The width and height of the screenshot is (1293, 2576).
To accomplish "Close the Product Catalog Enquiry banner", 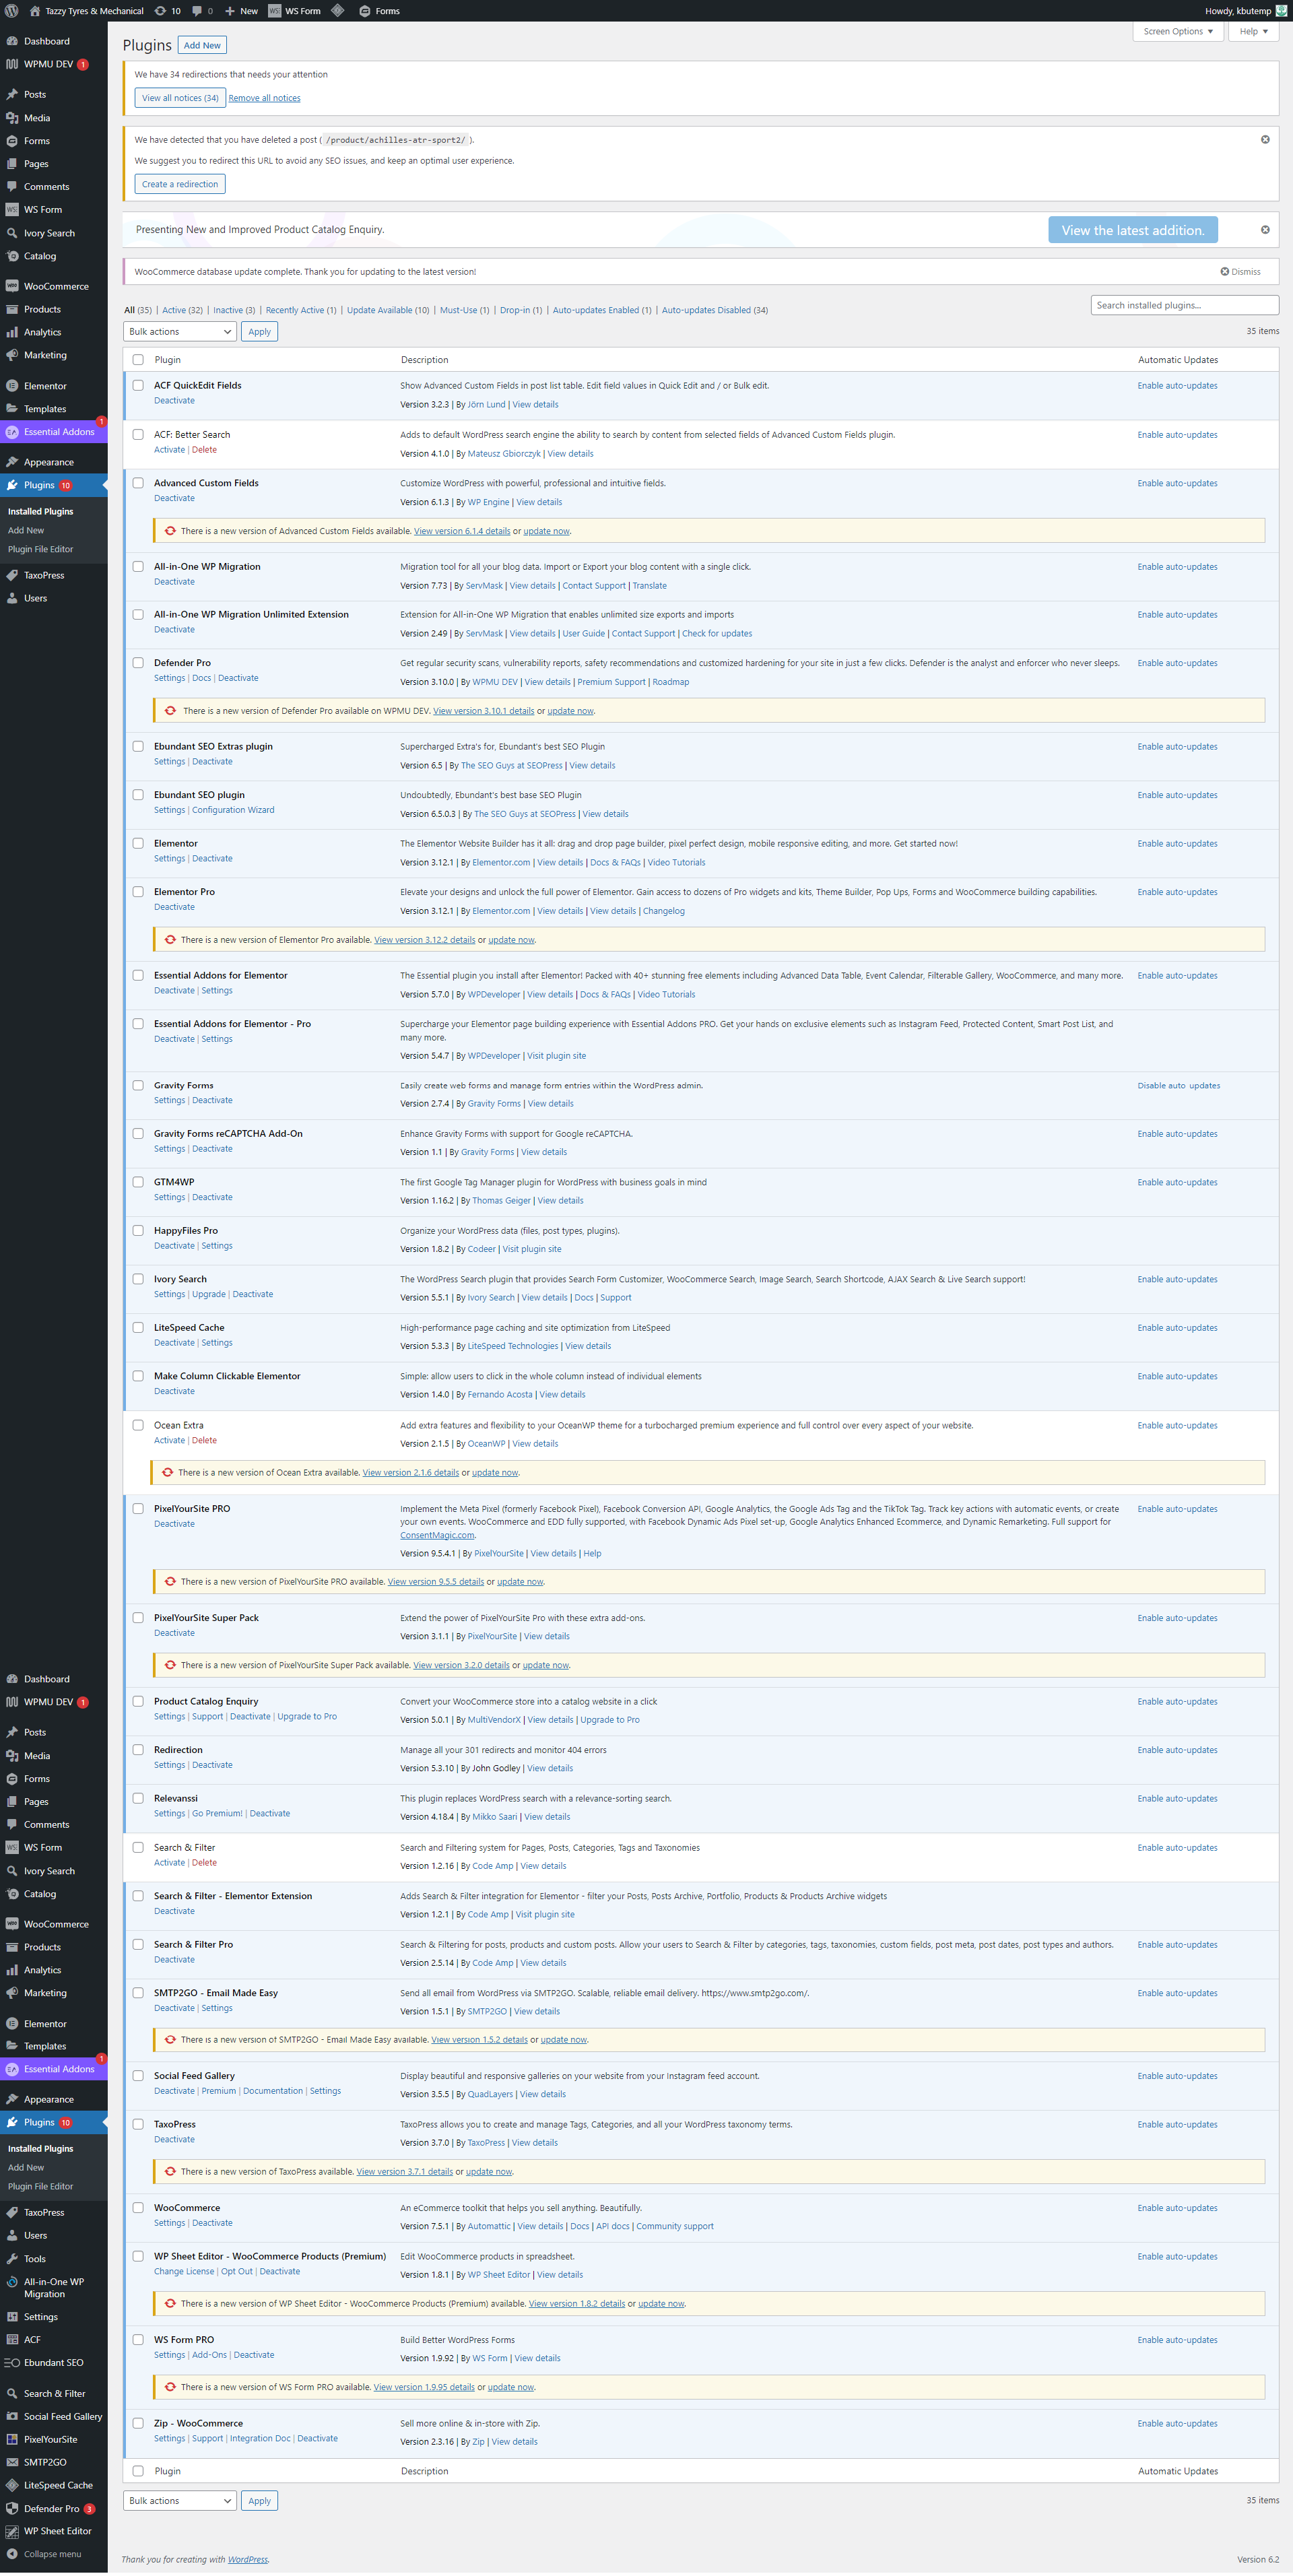I will [1264, 230].
